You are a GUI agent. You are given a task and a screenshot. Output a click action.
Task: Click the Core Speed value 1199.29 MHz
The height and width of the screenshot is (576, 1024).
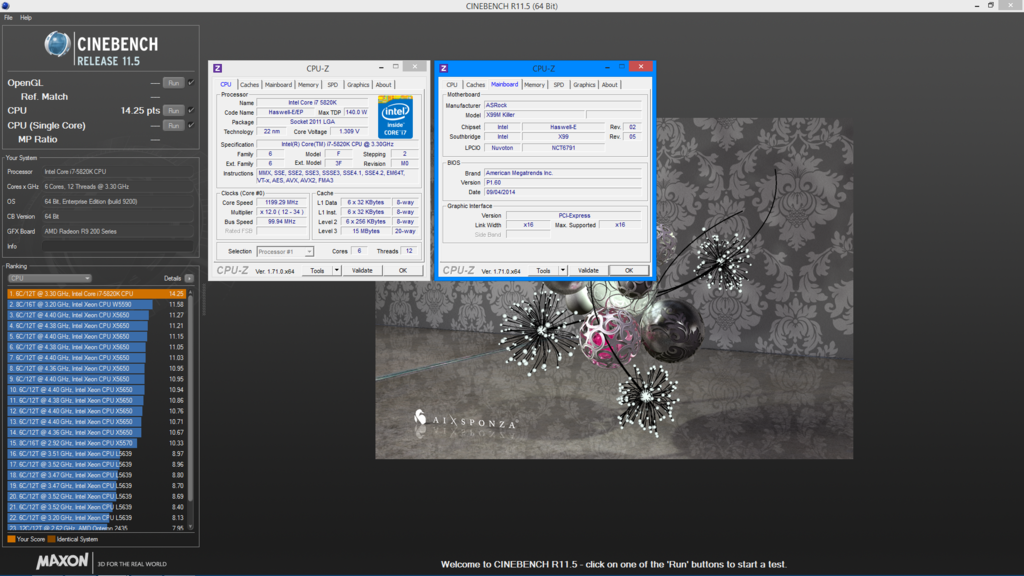[x=281, y=202]
